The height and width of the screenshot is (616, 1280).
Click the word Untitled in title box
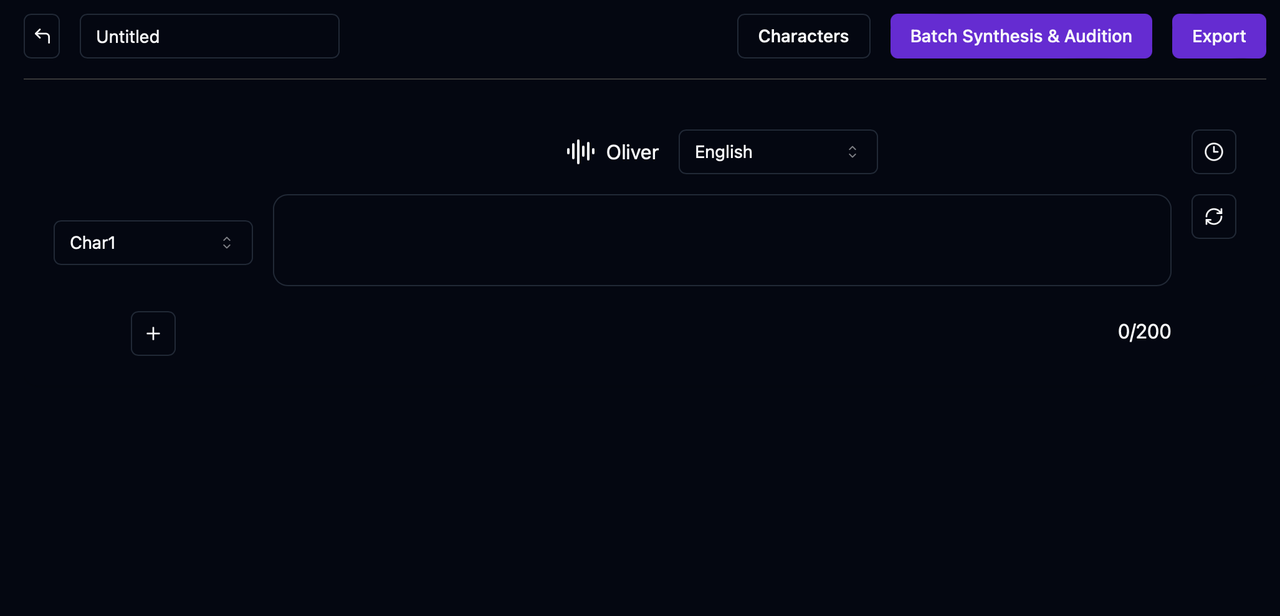pos(128,37)
